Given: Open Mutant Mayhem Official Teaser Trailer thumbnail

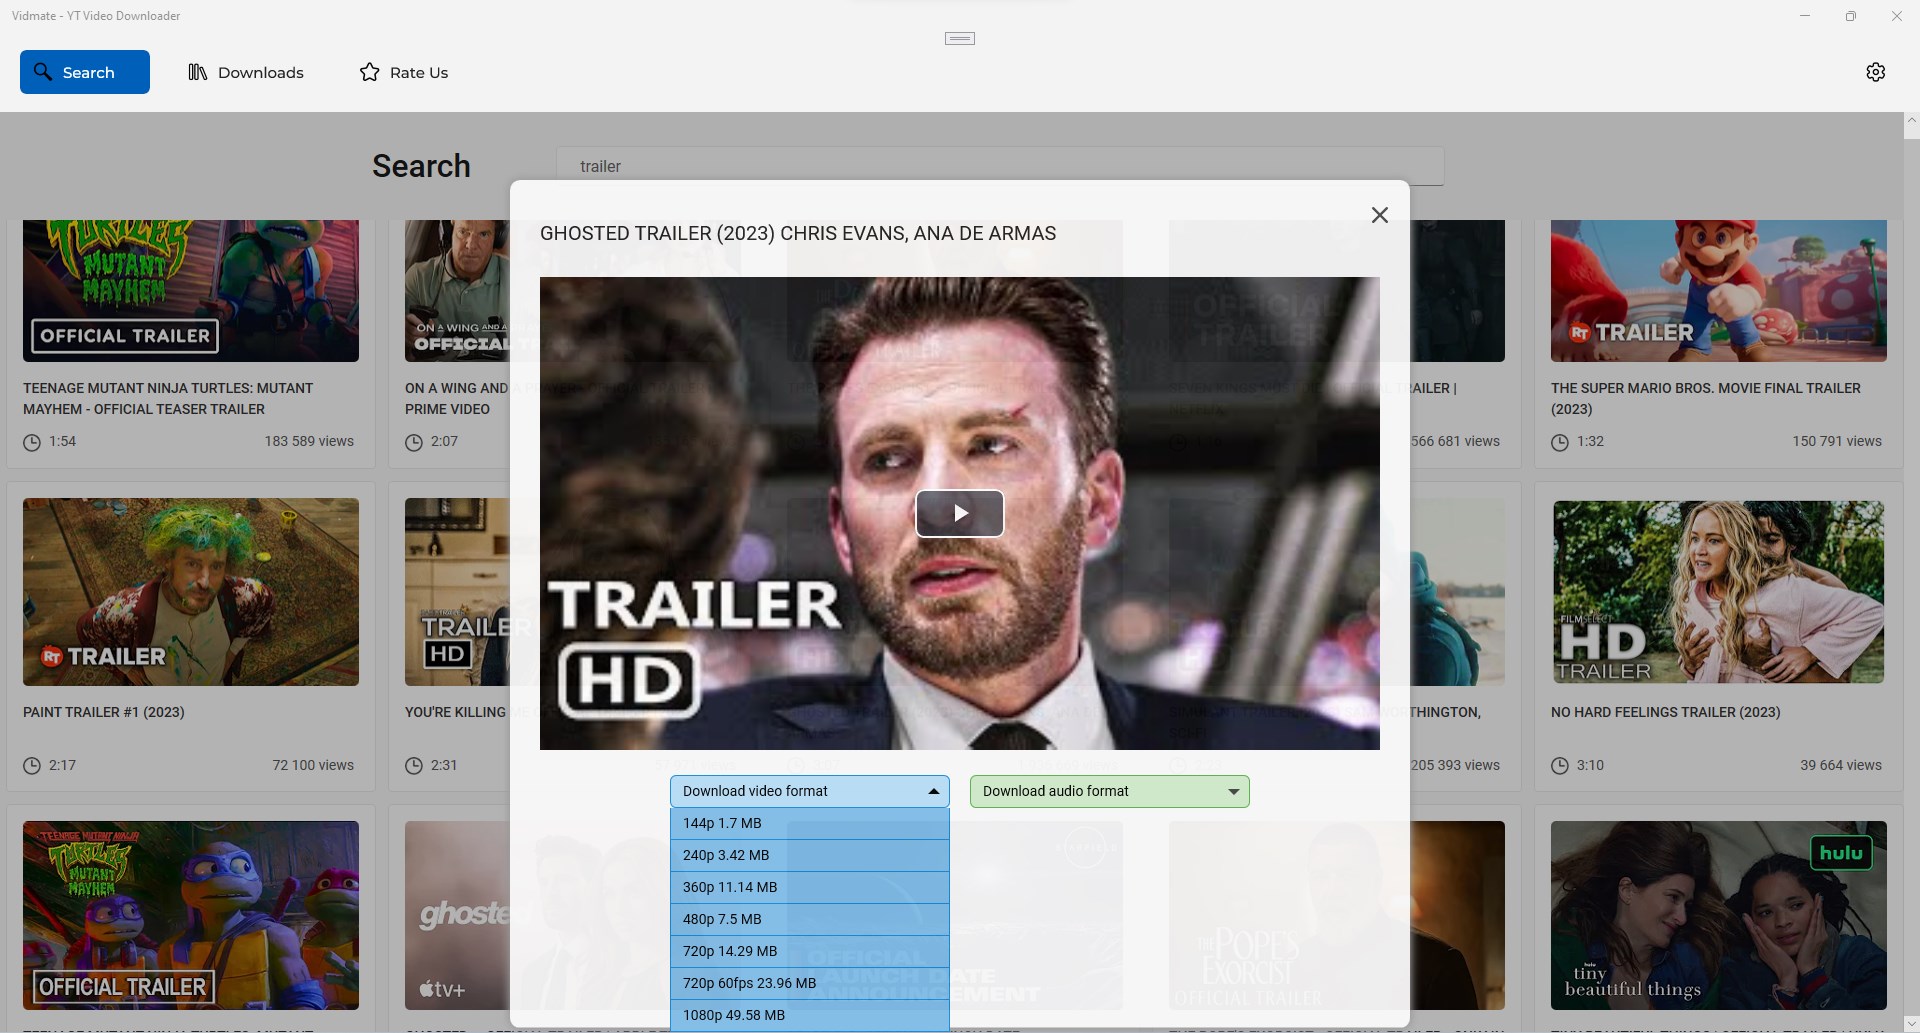Looking at the screenshot, I should click(x=191, y=291).
